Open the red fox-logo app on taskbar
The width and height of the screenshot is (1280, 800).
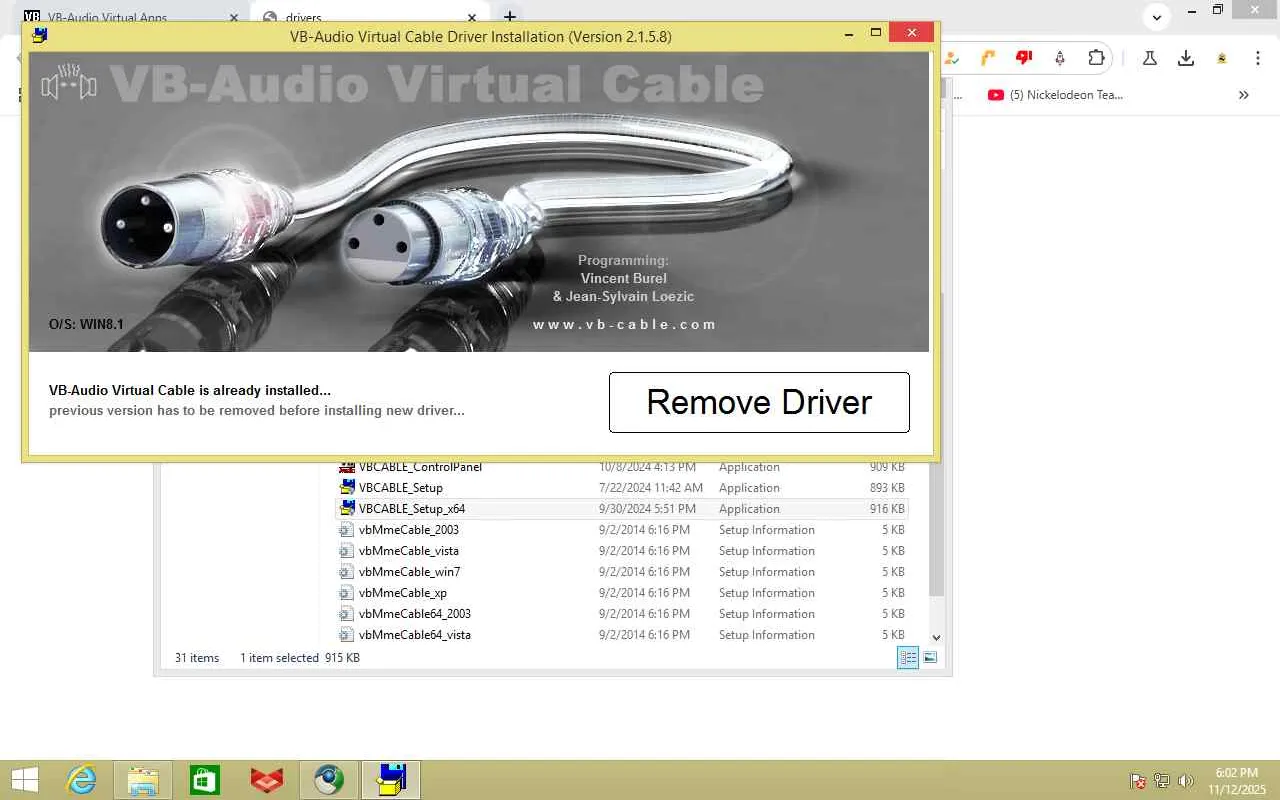[x=267, y=780]
